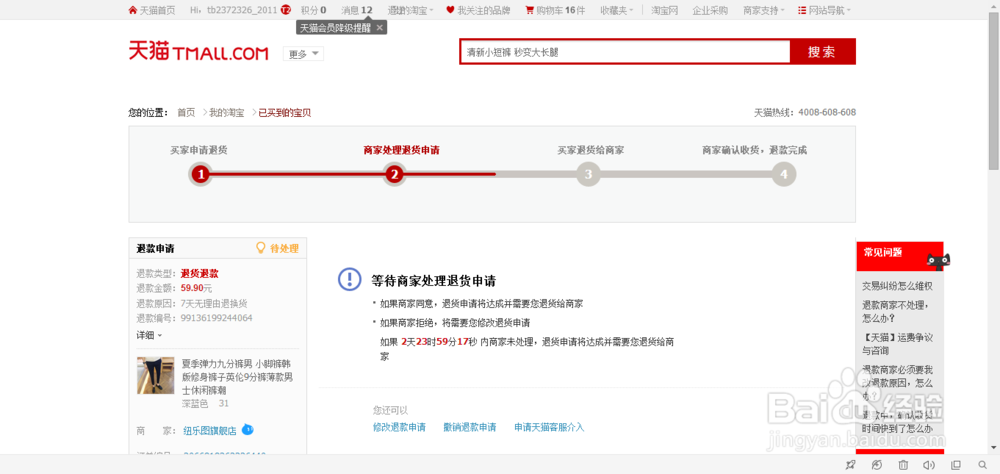This screenshot has height=474, width=1000.
Task: Click the blue chat bubble beside 纽乐图旗舰店
Action: 247,429
